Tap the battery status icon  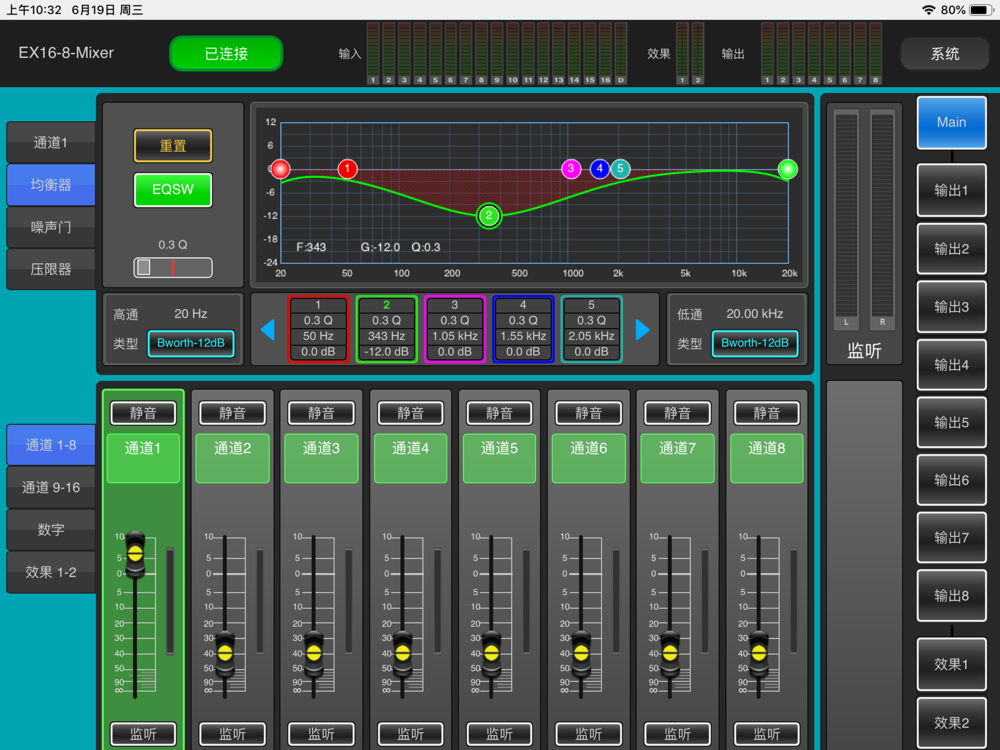(980, 10)
